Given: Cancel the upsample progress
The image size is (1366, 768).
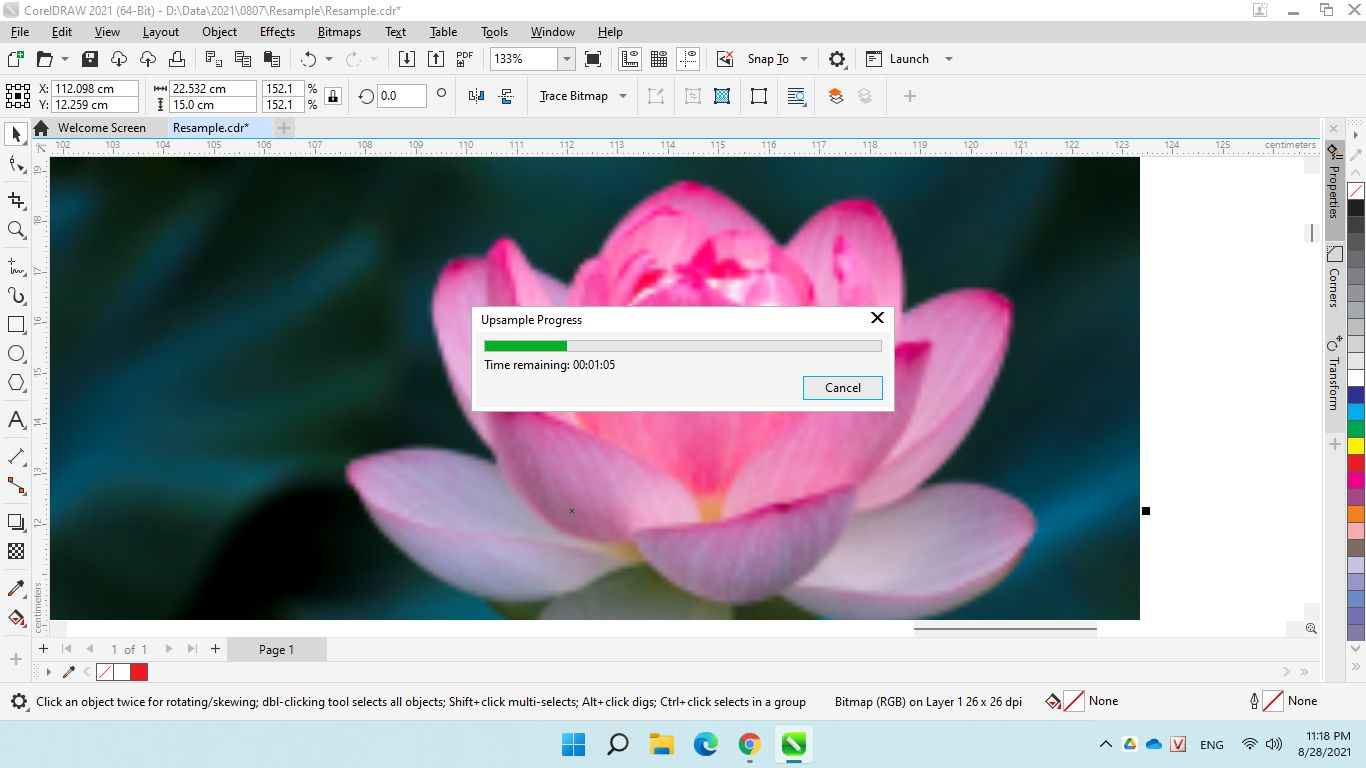Looking at the screenshot, I should pos(842,388).
